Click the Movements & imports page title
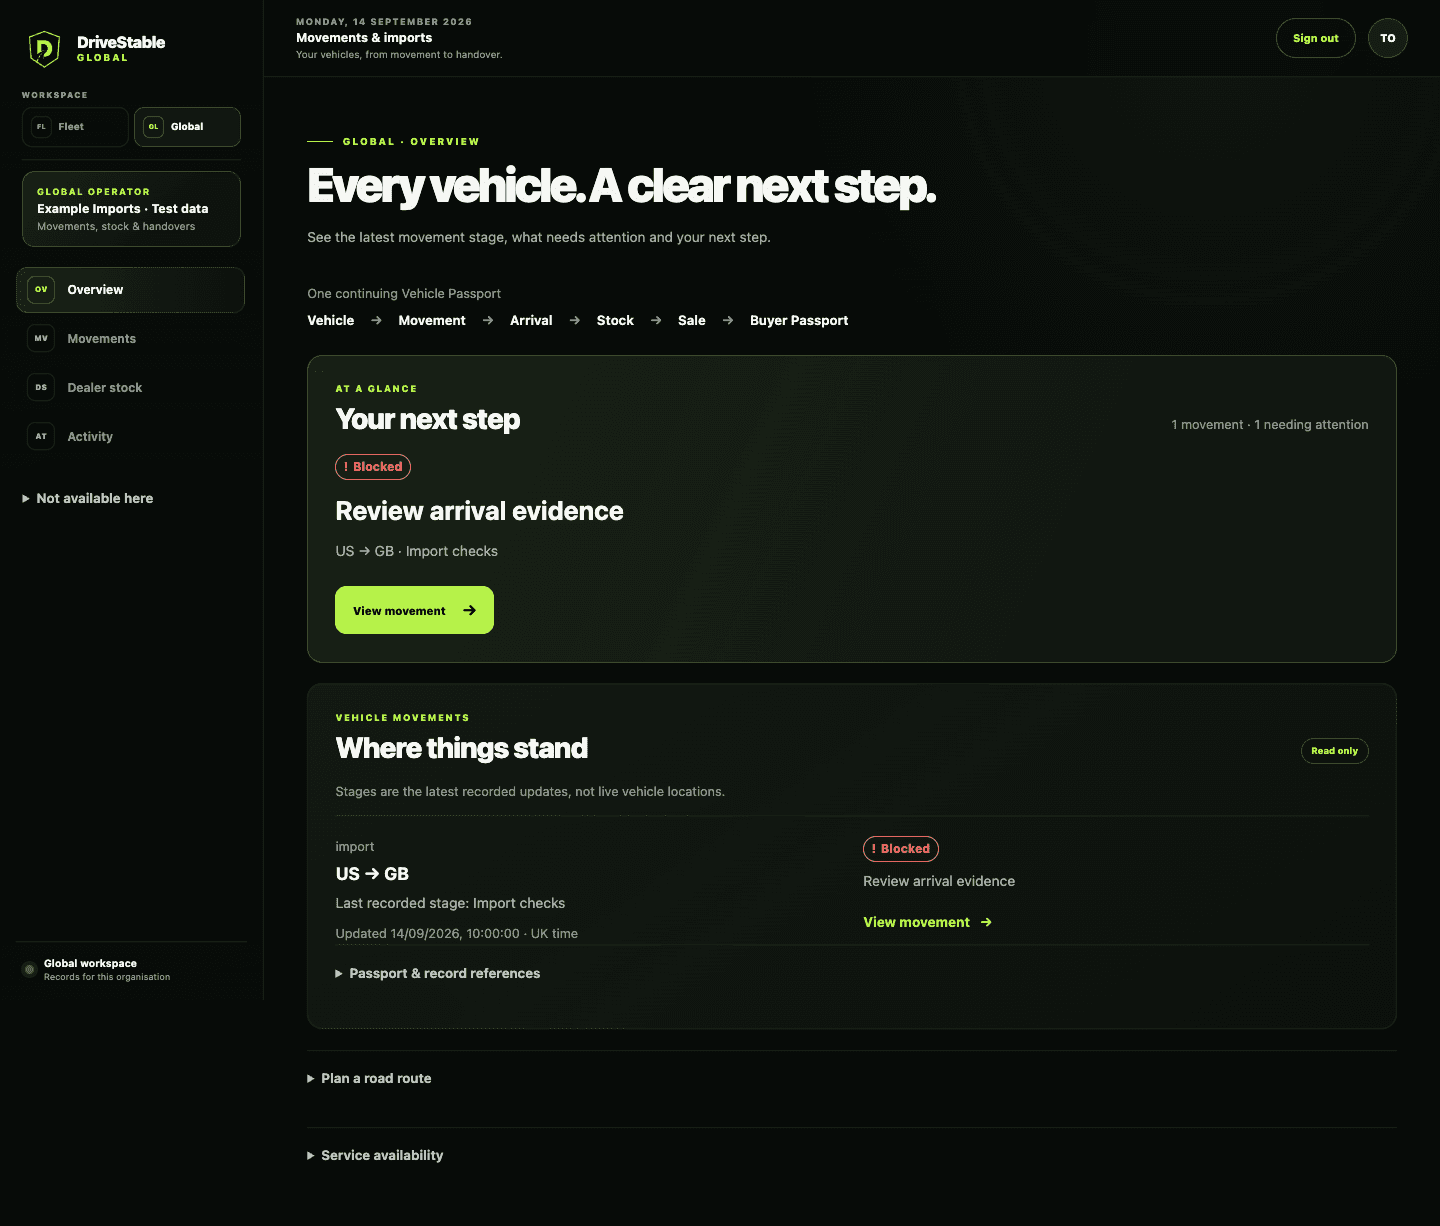 pyautogui.click(x=364, y=38)
